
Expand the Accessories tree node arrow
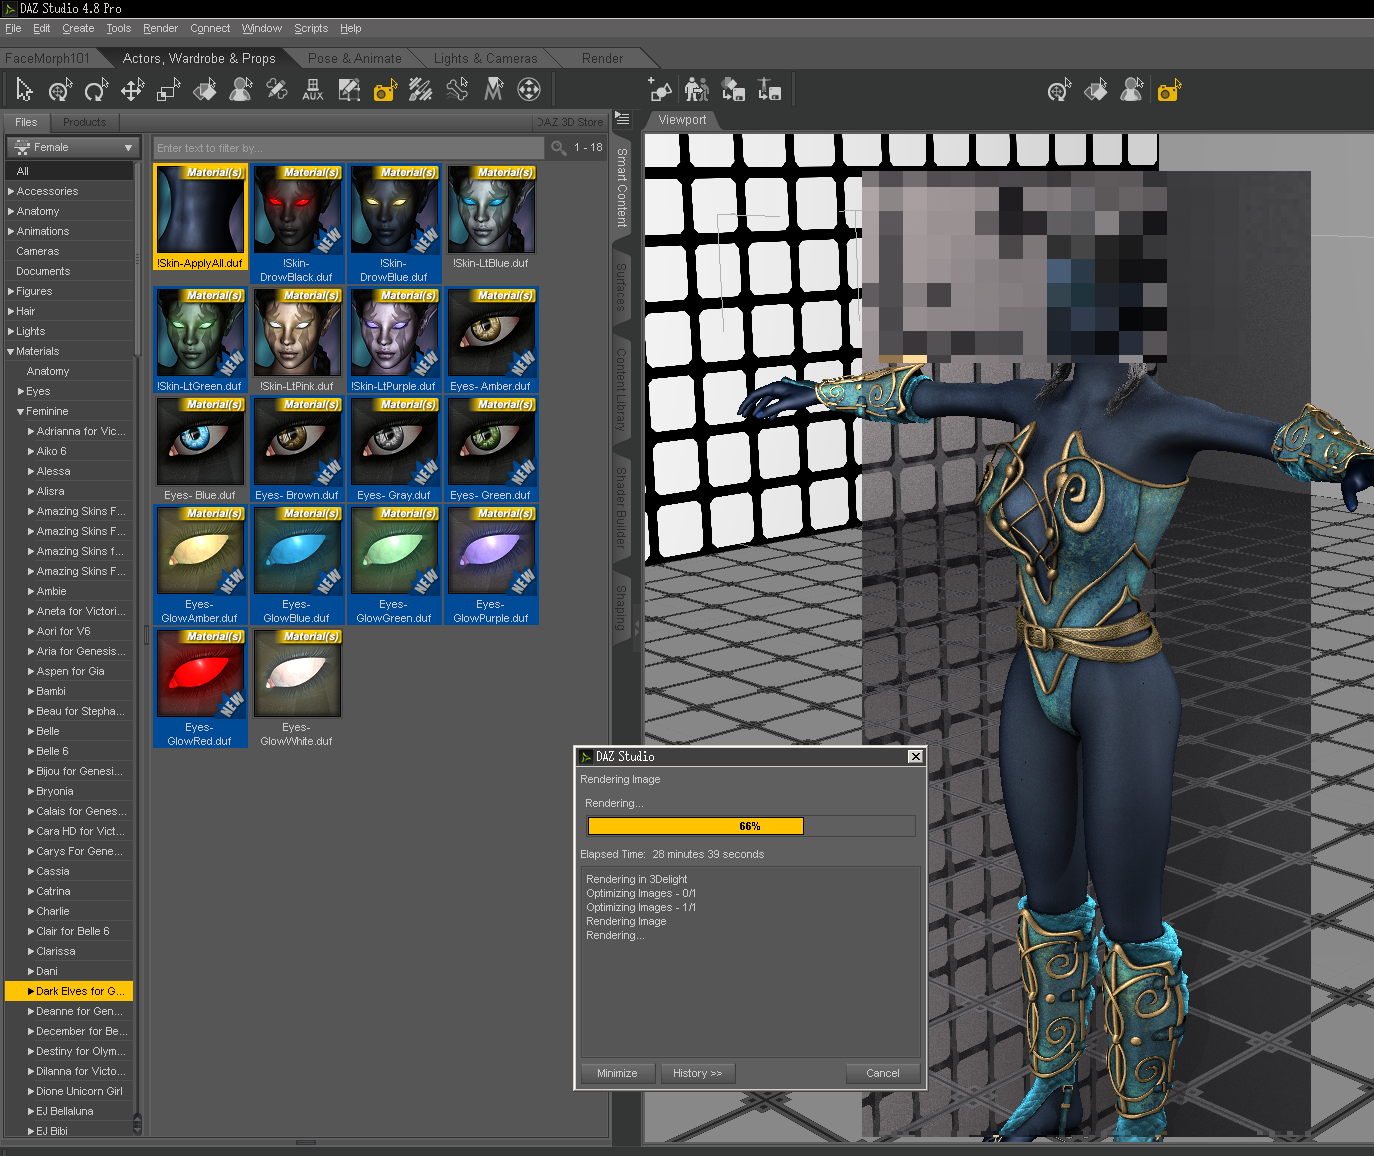tap(11, 191)
